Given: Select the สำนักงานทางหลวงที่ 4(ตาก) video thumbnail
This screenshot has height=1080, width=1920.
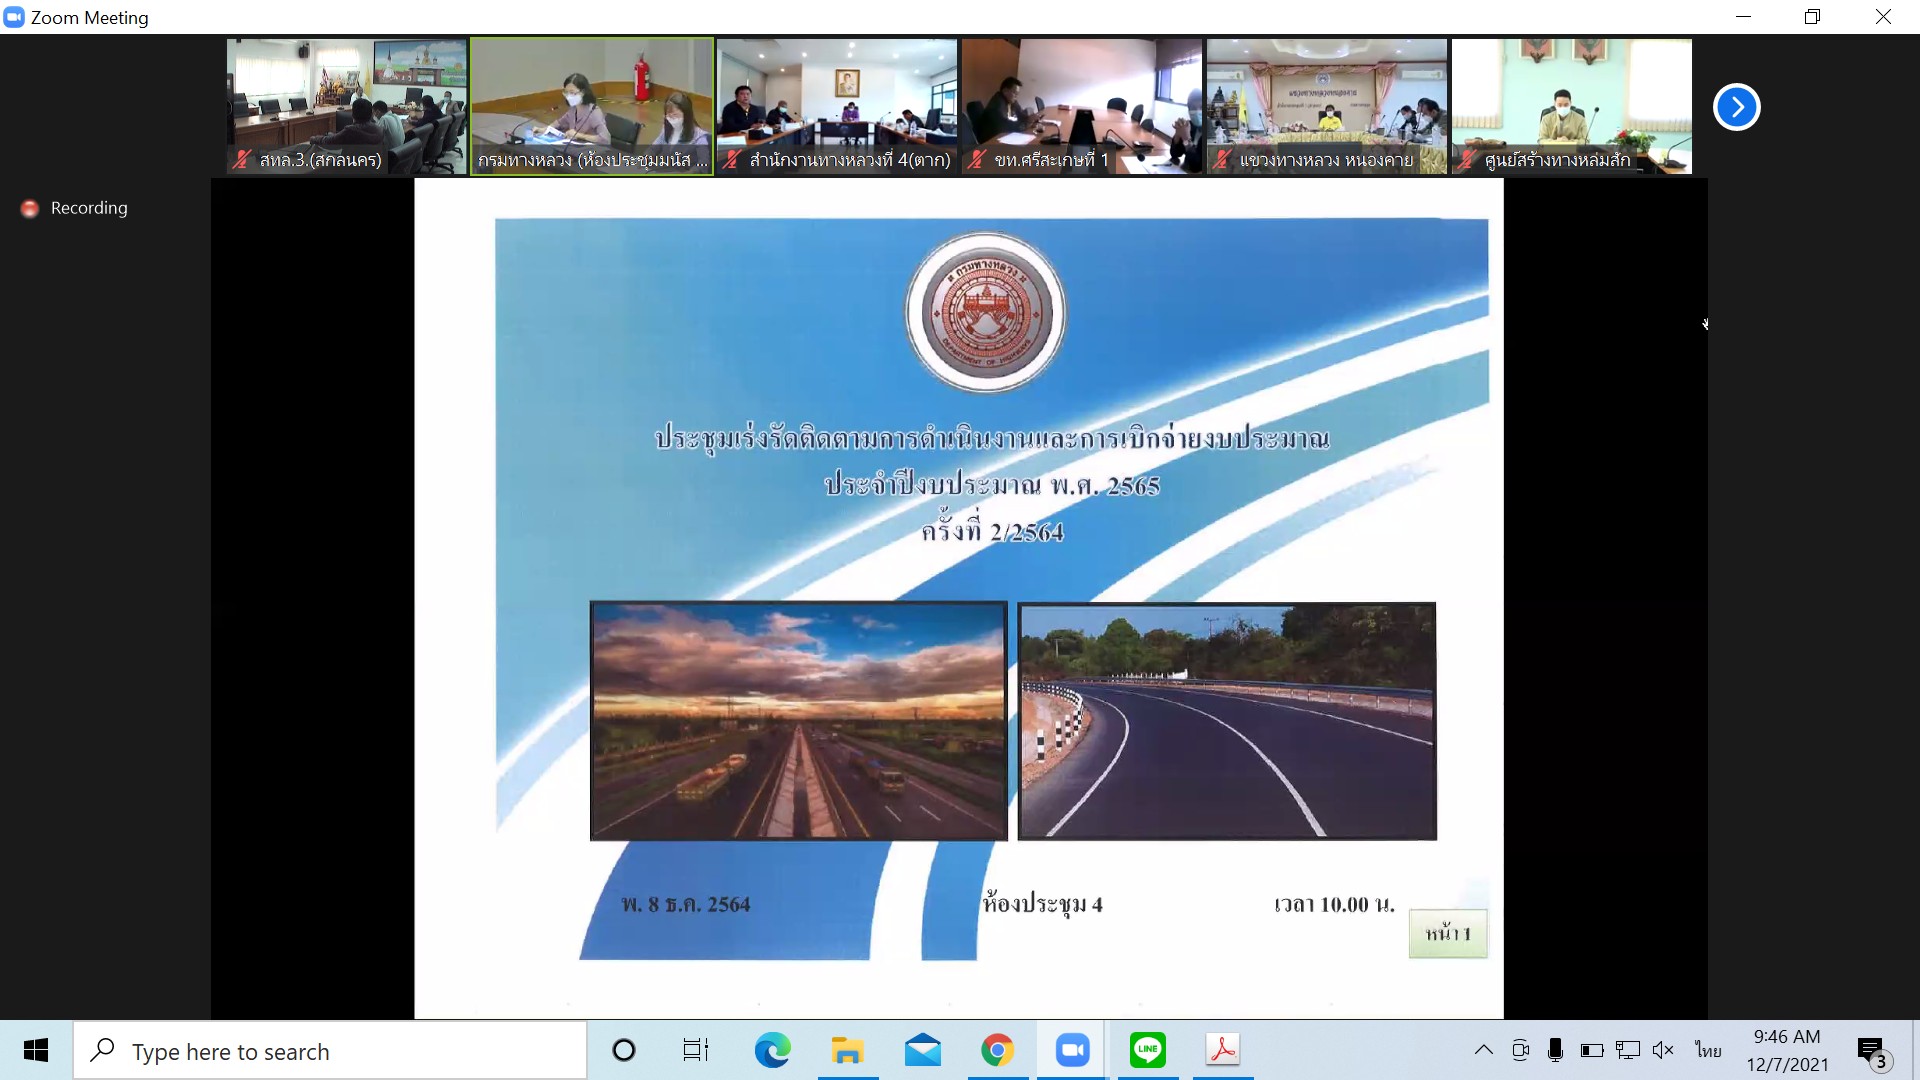Looking at the screenshot, I should click(x=836, y=106).
